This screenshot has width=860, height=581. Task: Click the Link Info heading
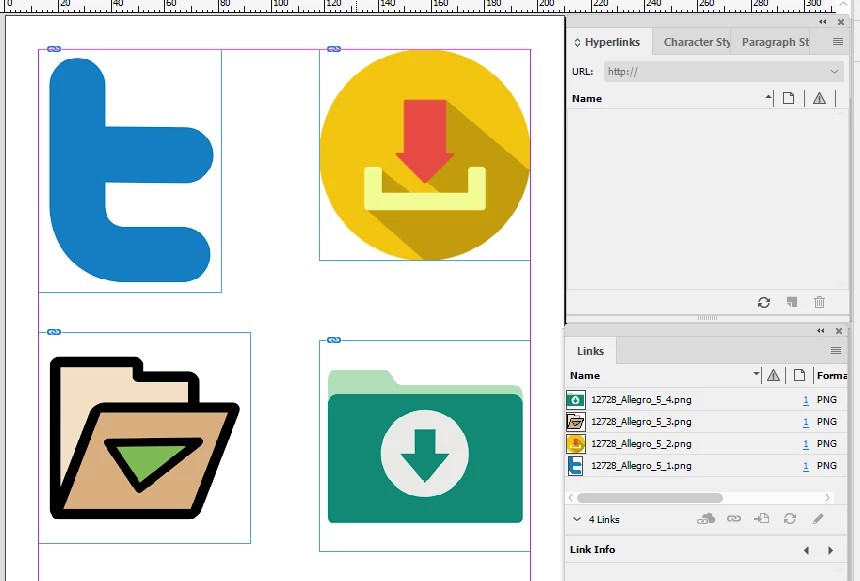click(592, 550)
